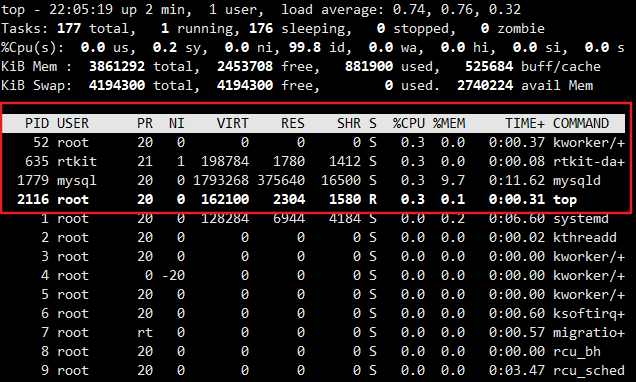
Task: Select the systemd command entry
Action: (x=581, y=219)
